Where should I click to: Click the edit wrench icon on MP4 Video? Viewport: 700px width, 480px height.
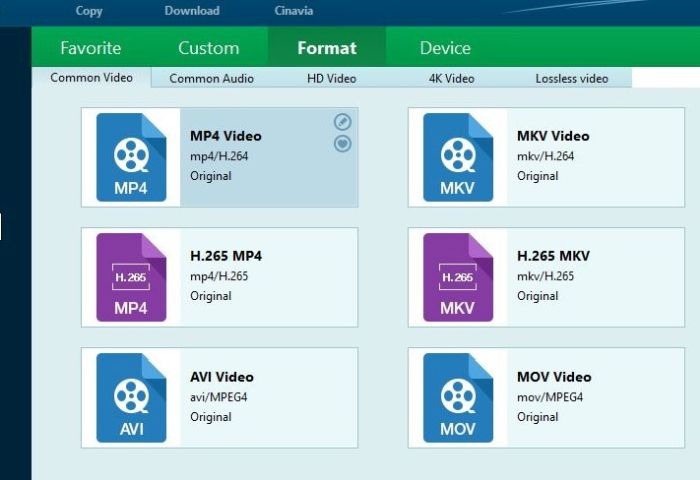pos(342,122)
